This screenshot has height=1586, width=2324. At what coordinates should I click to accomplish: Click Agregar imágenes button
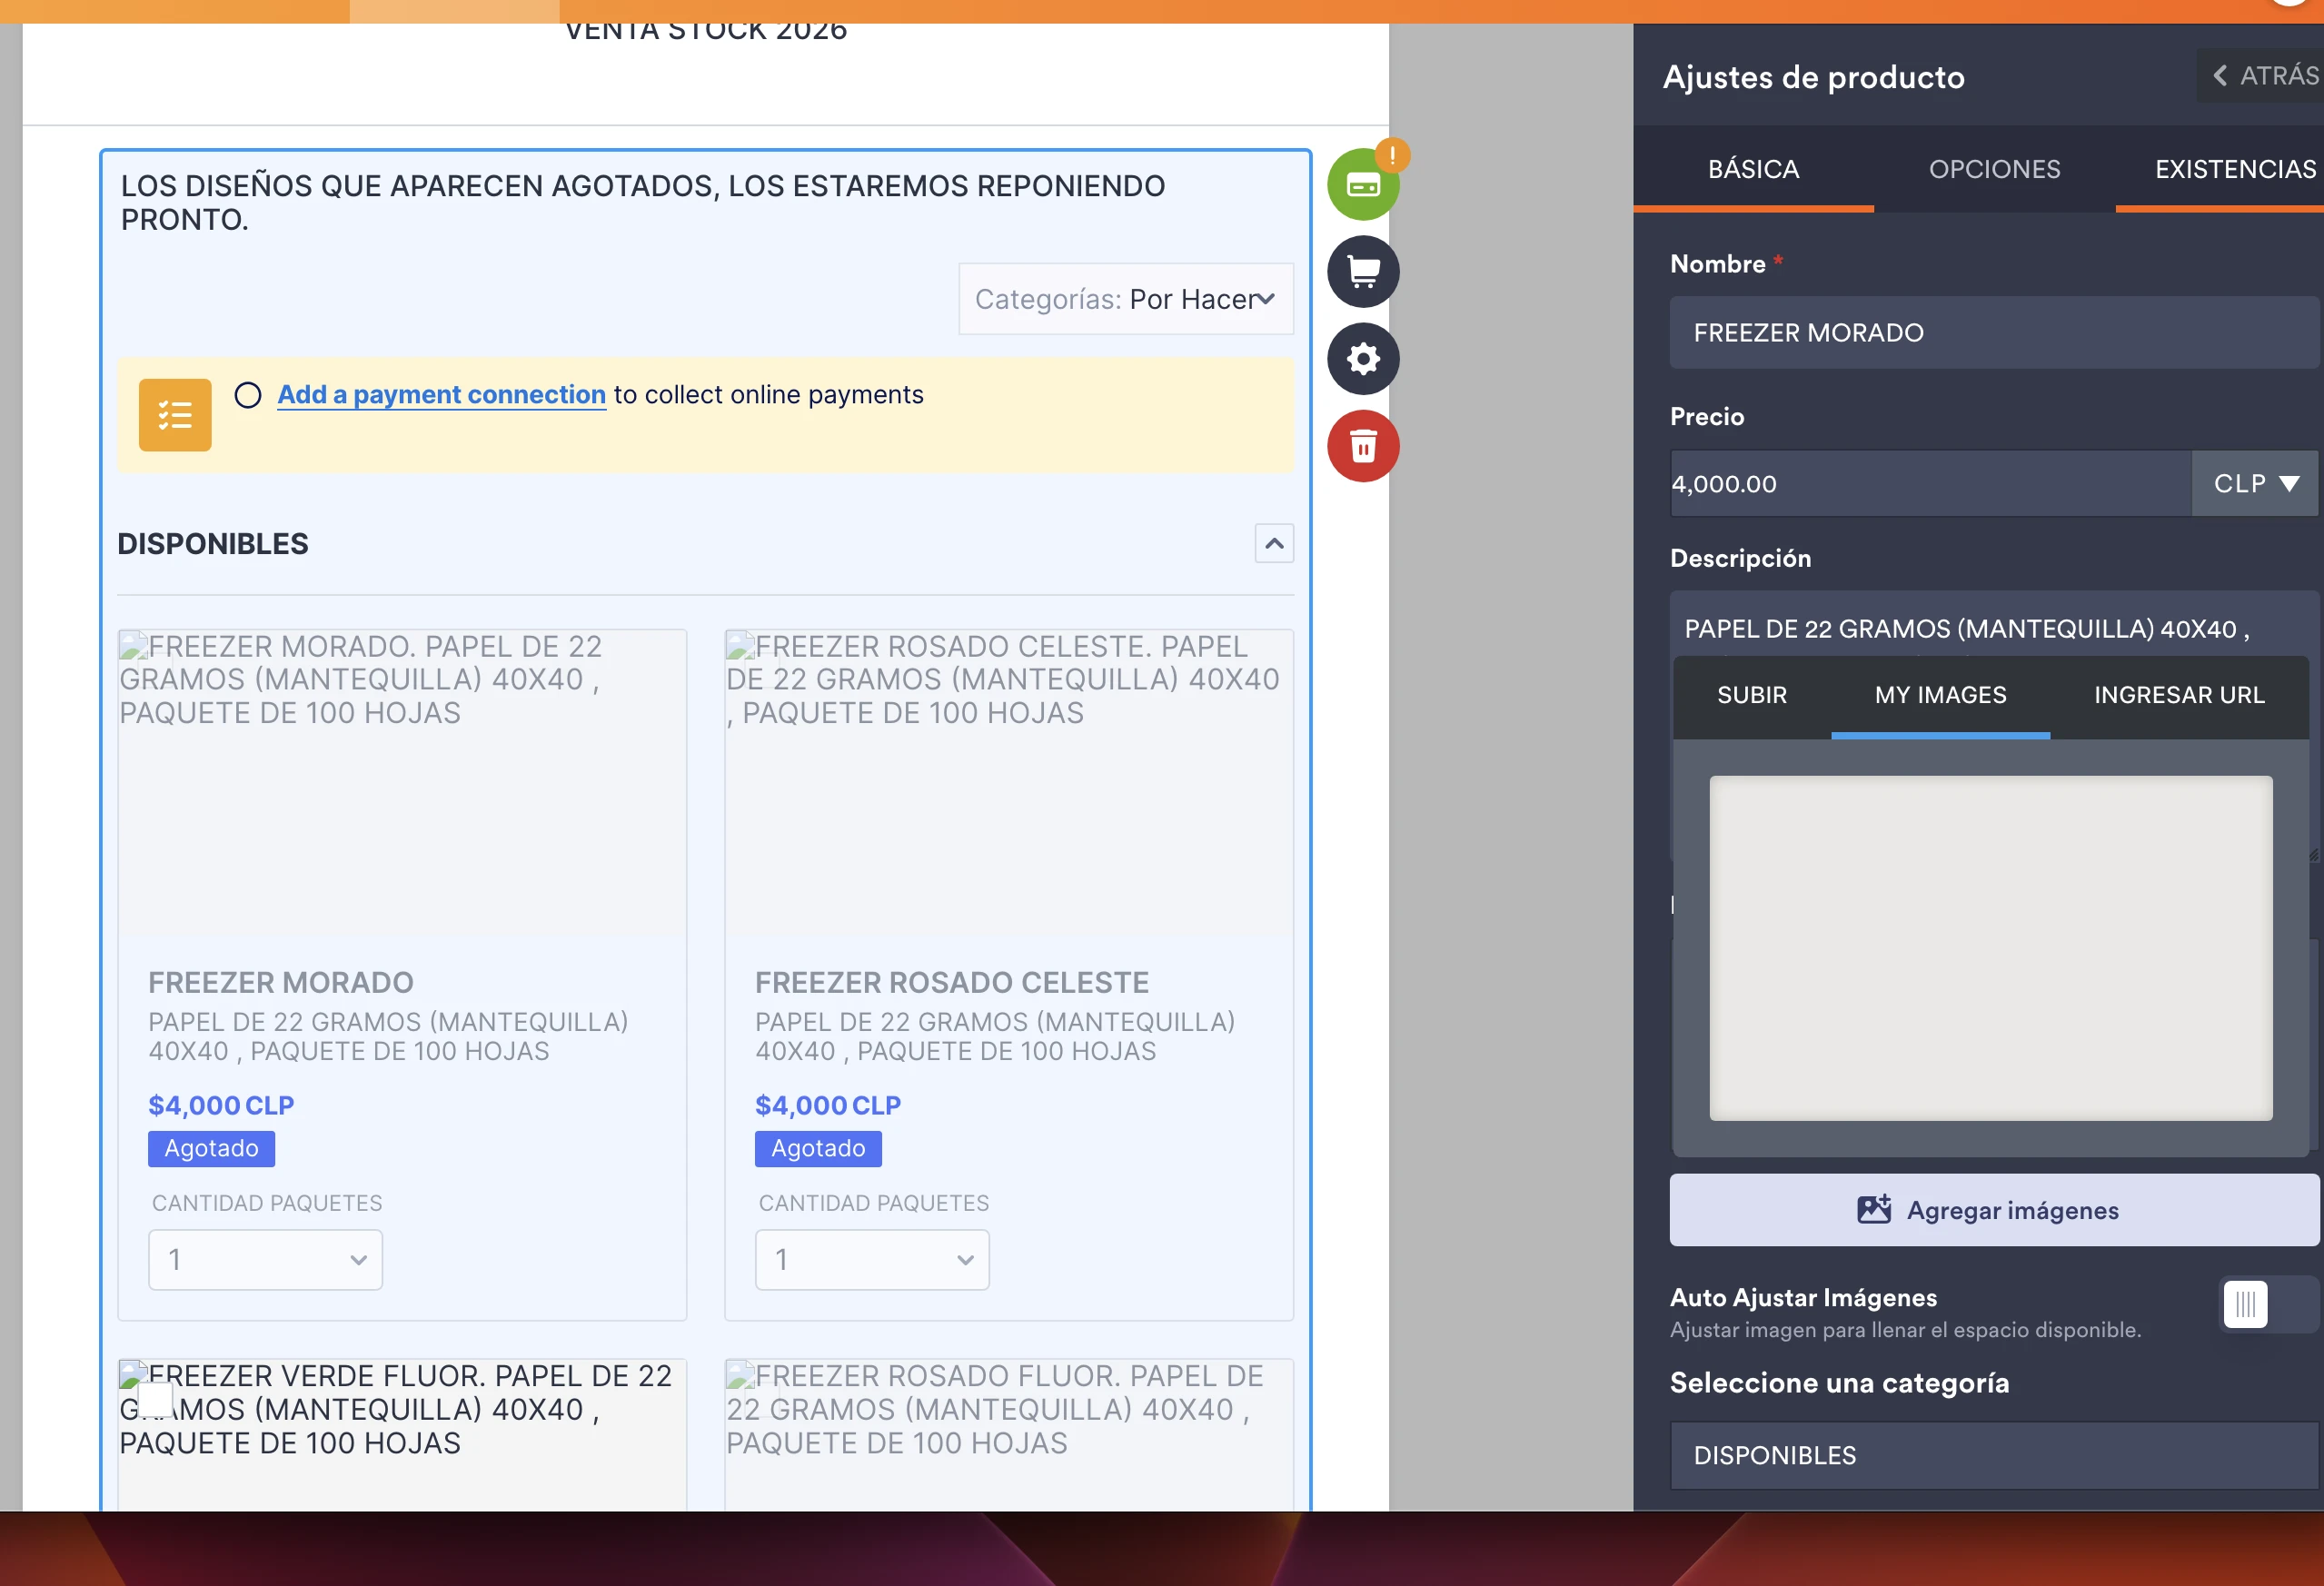pyautogui.click(x=1994, y=1210)
